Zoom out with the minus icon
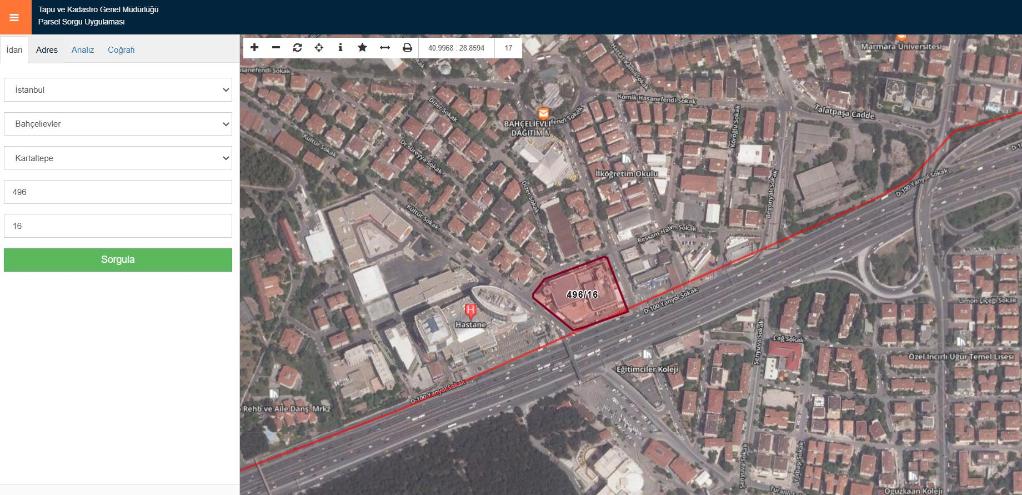1022x495 pixels. click(276, 47)
